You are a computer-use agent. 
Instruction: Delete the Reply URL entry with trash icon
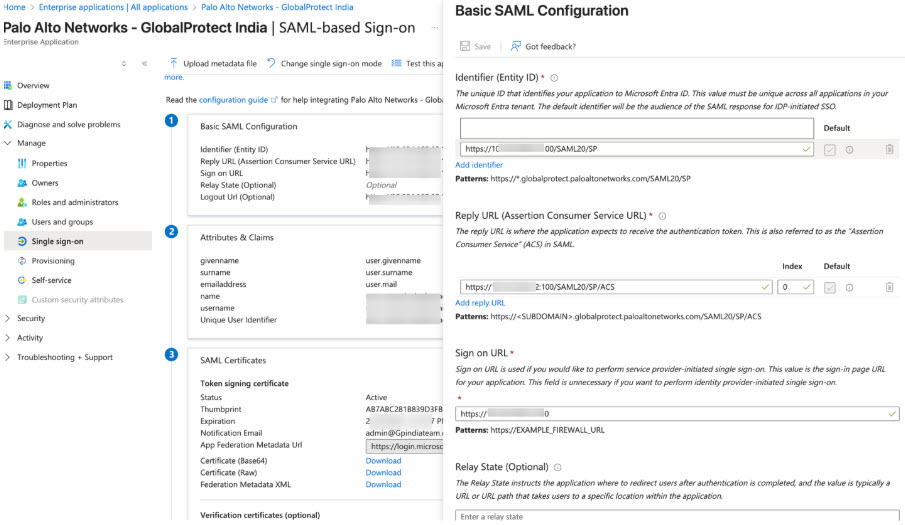[x=889, y=287]
